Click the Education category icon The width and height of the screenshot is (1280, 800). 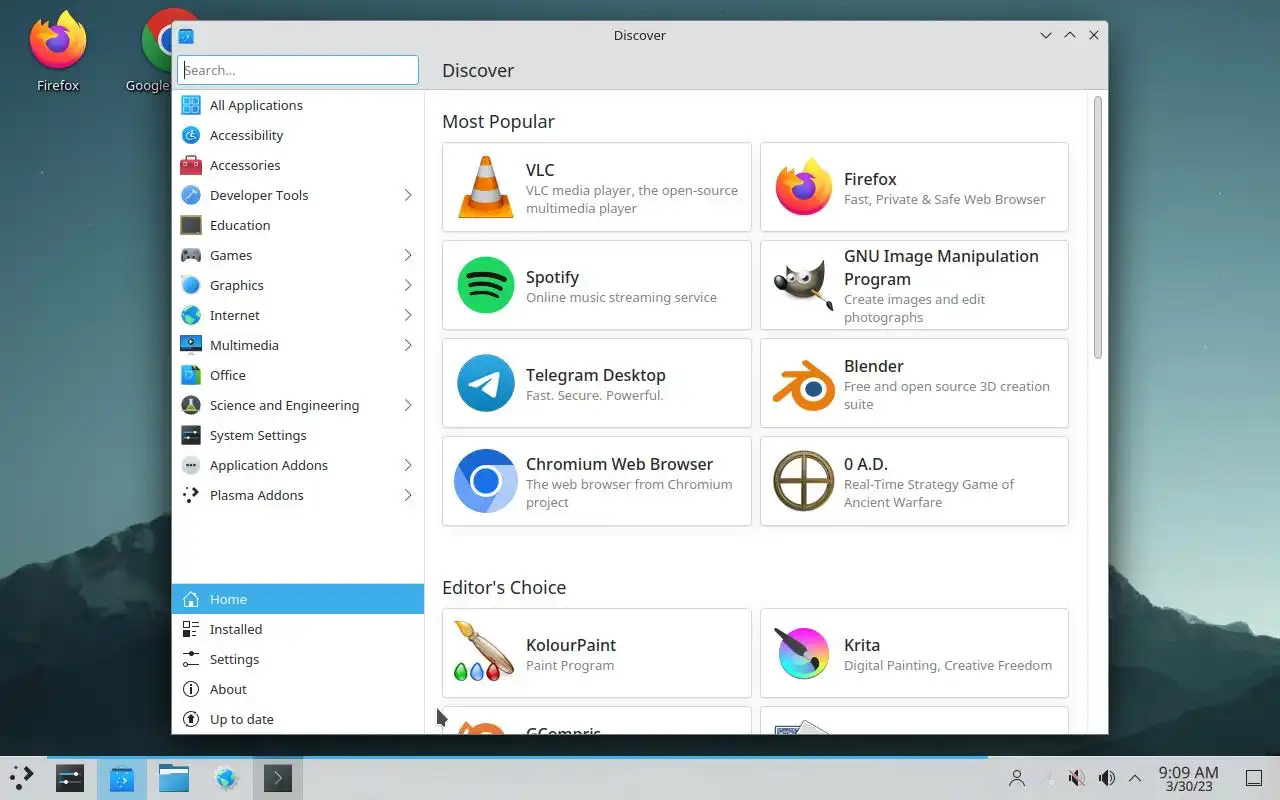tap(191, 225)
